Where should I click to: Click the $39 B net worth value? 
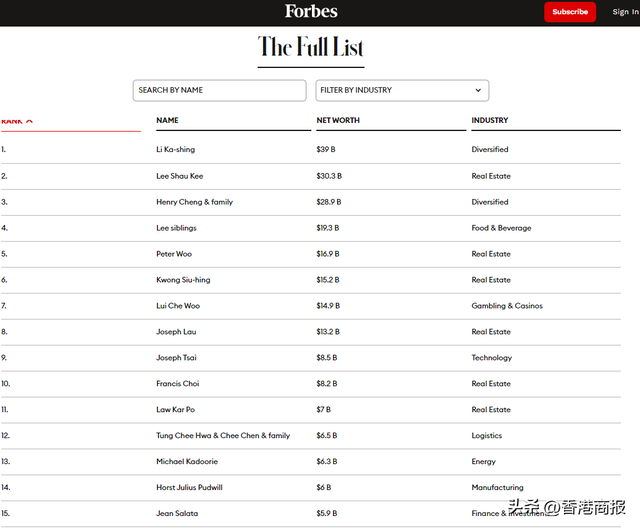tap(326, 149)
